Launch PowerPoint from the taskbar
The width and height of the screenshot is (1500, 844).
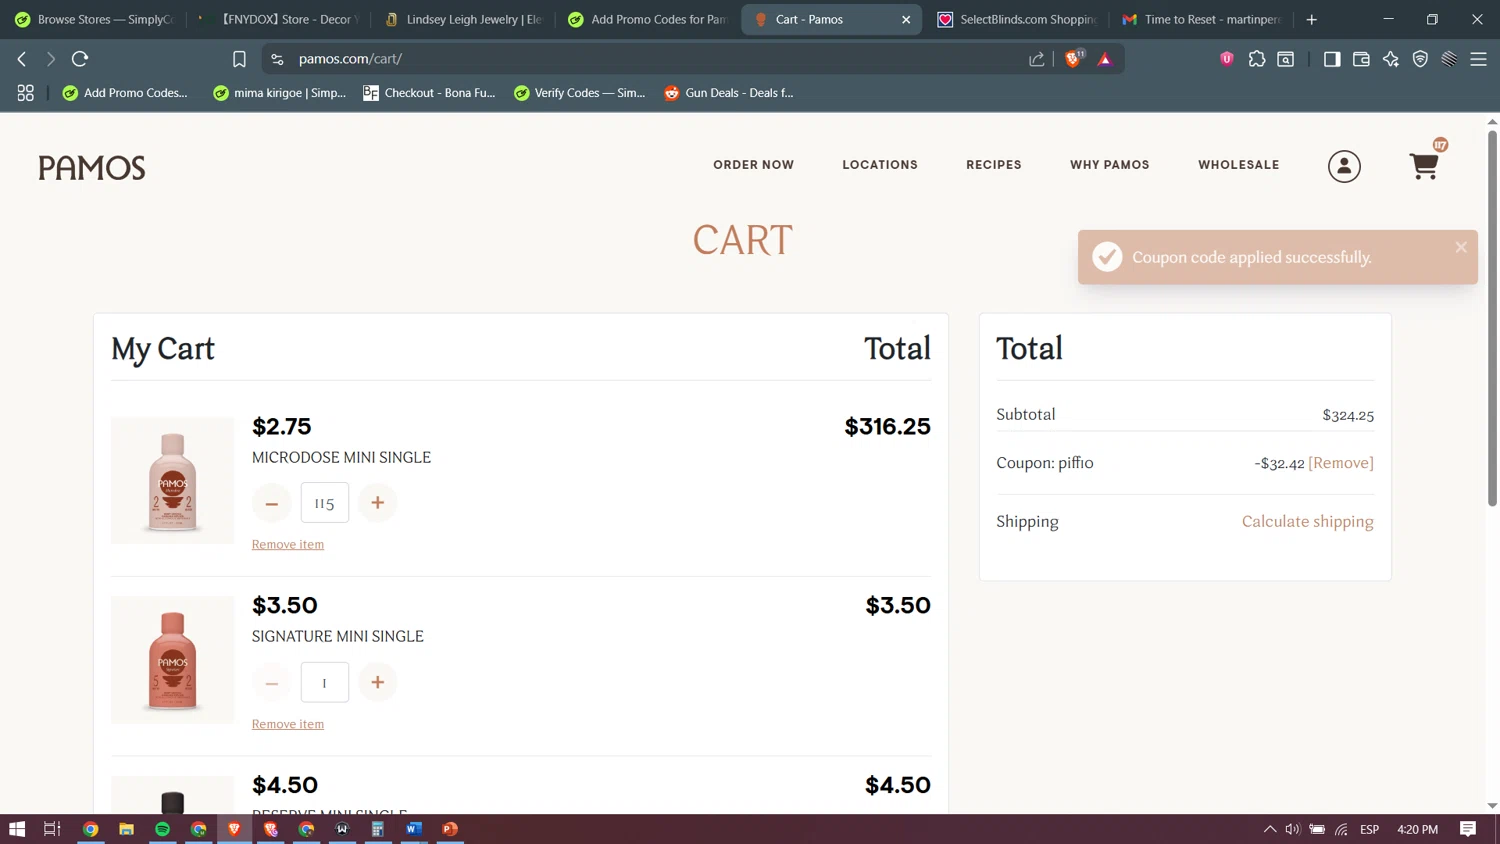tap(450, 829)
